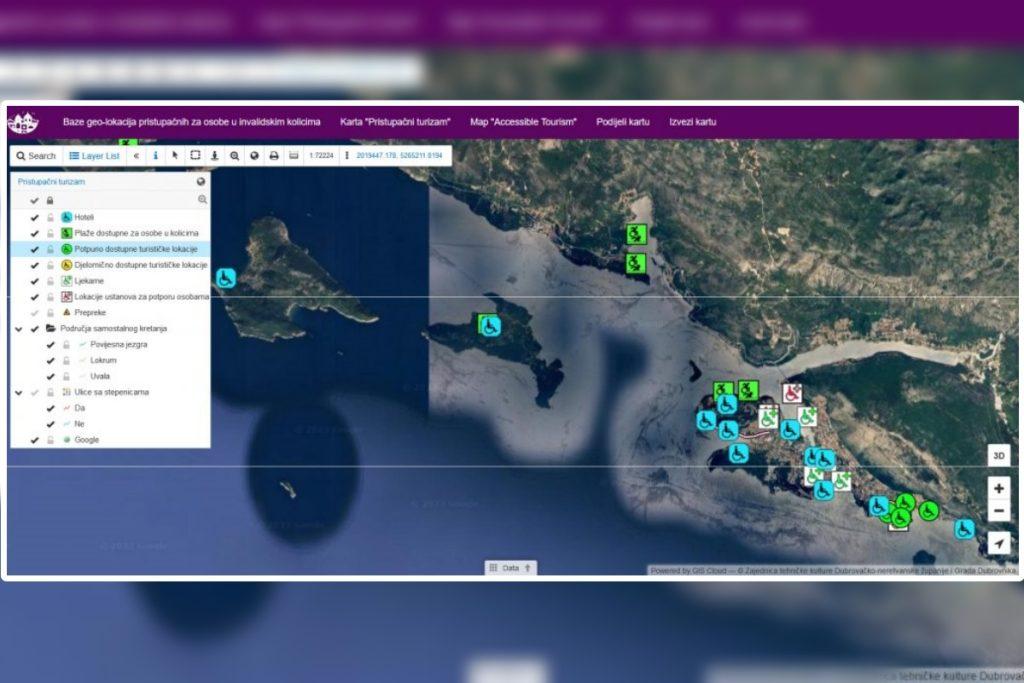Click the globe full-extent icon in toolbar
1024x683 pixels.
[254, 156]
